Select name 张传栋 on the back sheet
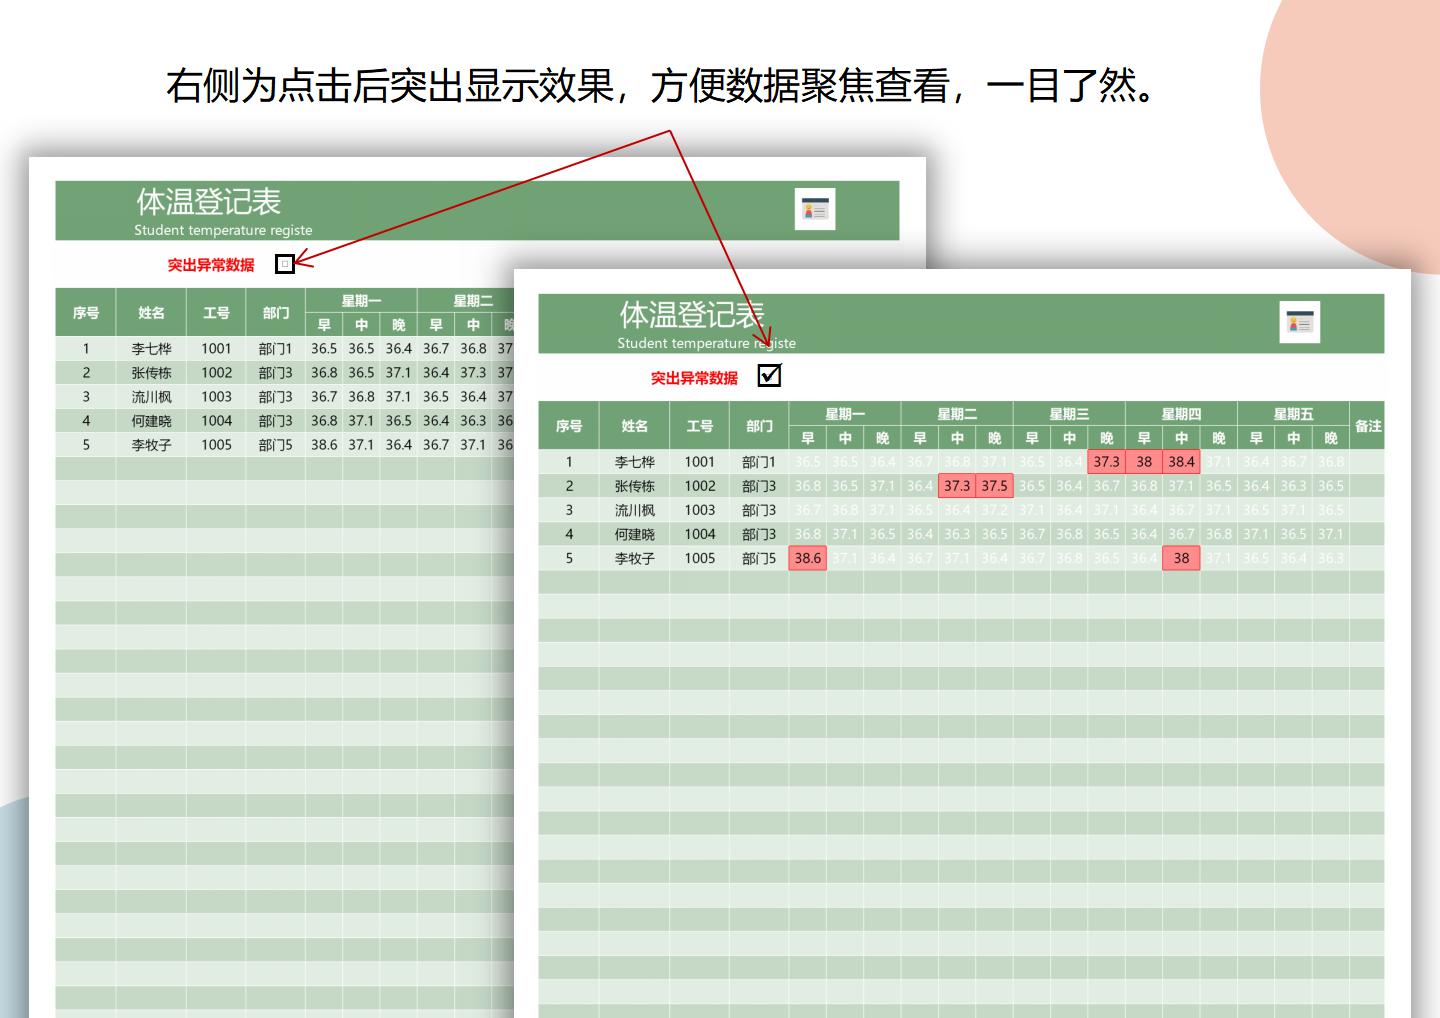Screen dimensions: 1440x1018 pos(151,373)
